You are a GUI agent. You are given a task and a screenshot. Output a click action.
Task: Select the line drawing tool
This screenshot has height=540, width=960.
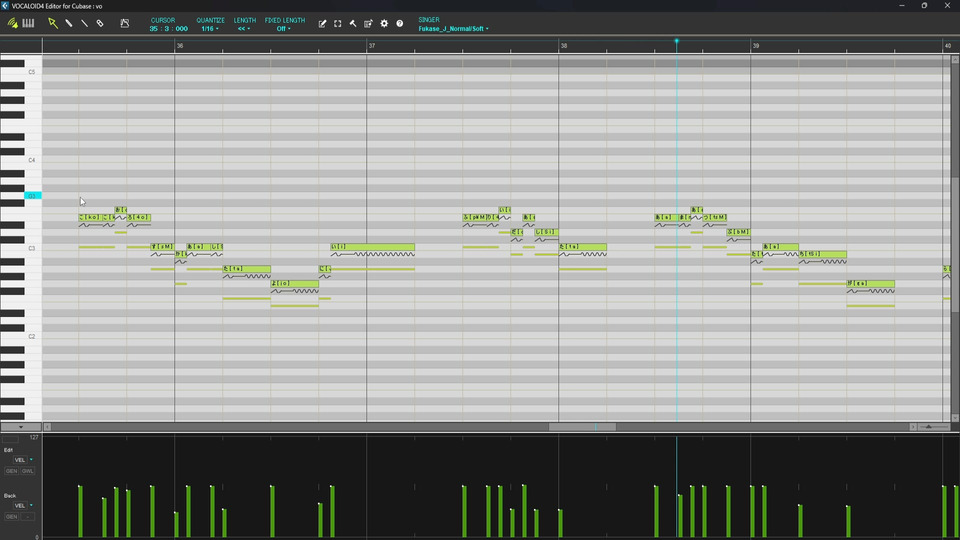[x=84, y=23]
